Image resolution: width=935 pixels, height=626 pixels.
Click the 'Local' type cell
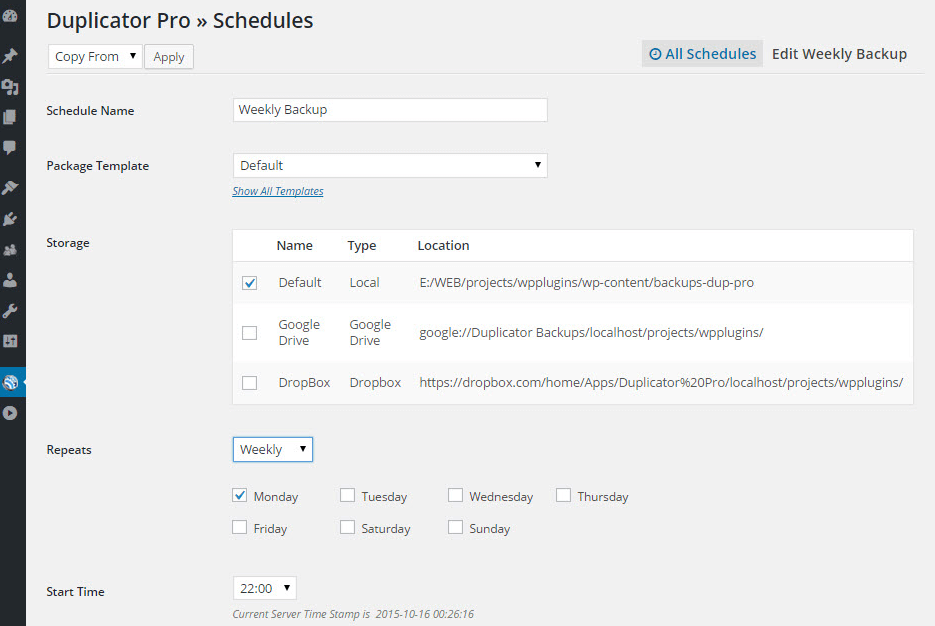point(364,283)
